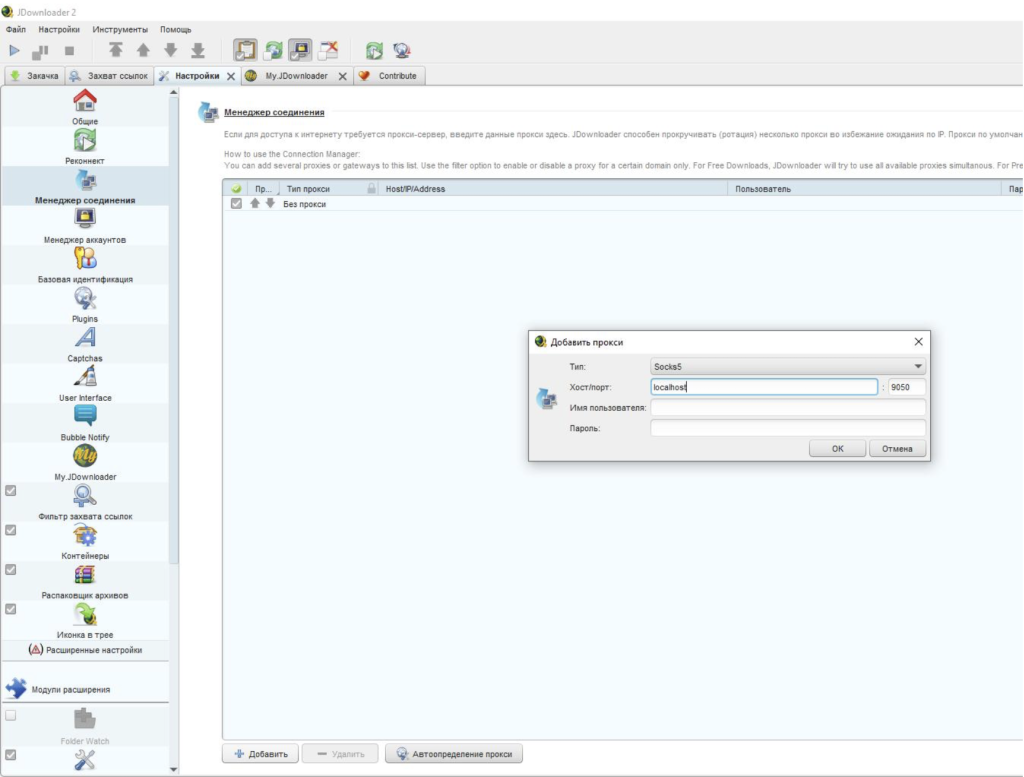Click the sidebar vertical scrollbar
This screenshot has height=777, width=1024.
[173, 330]
